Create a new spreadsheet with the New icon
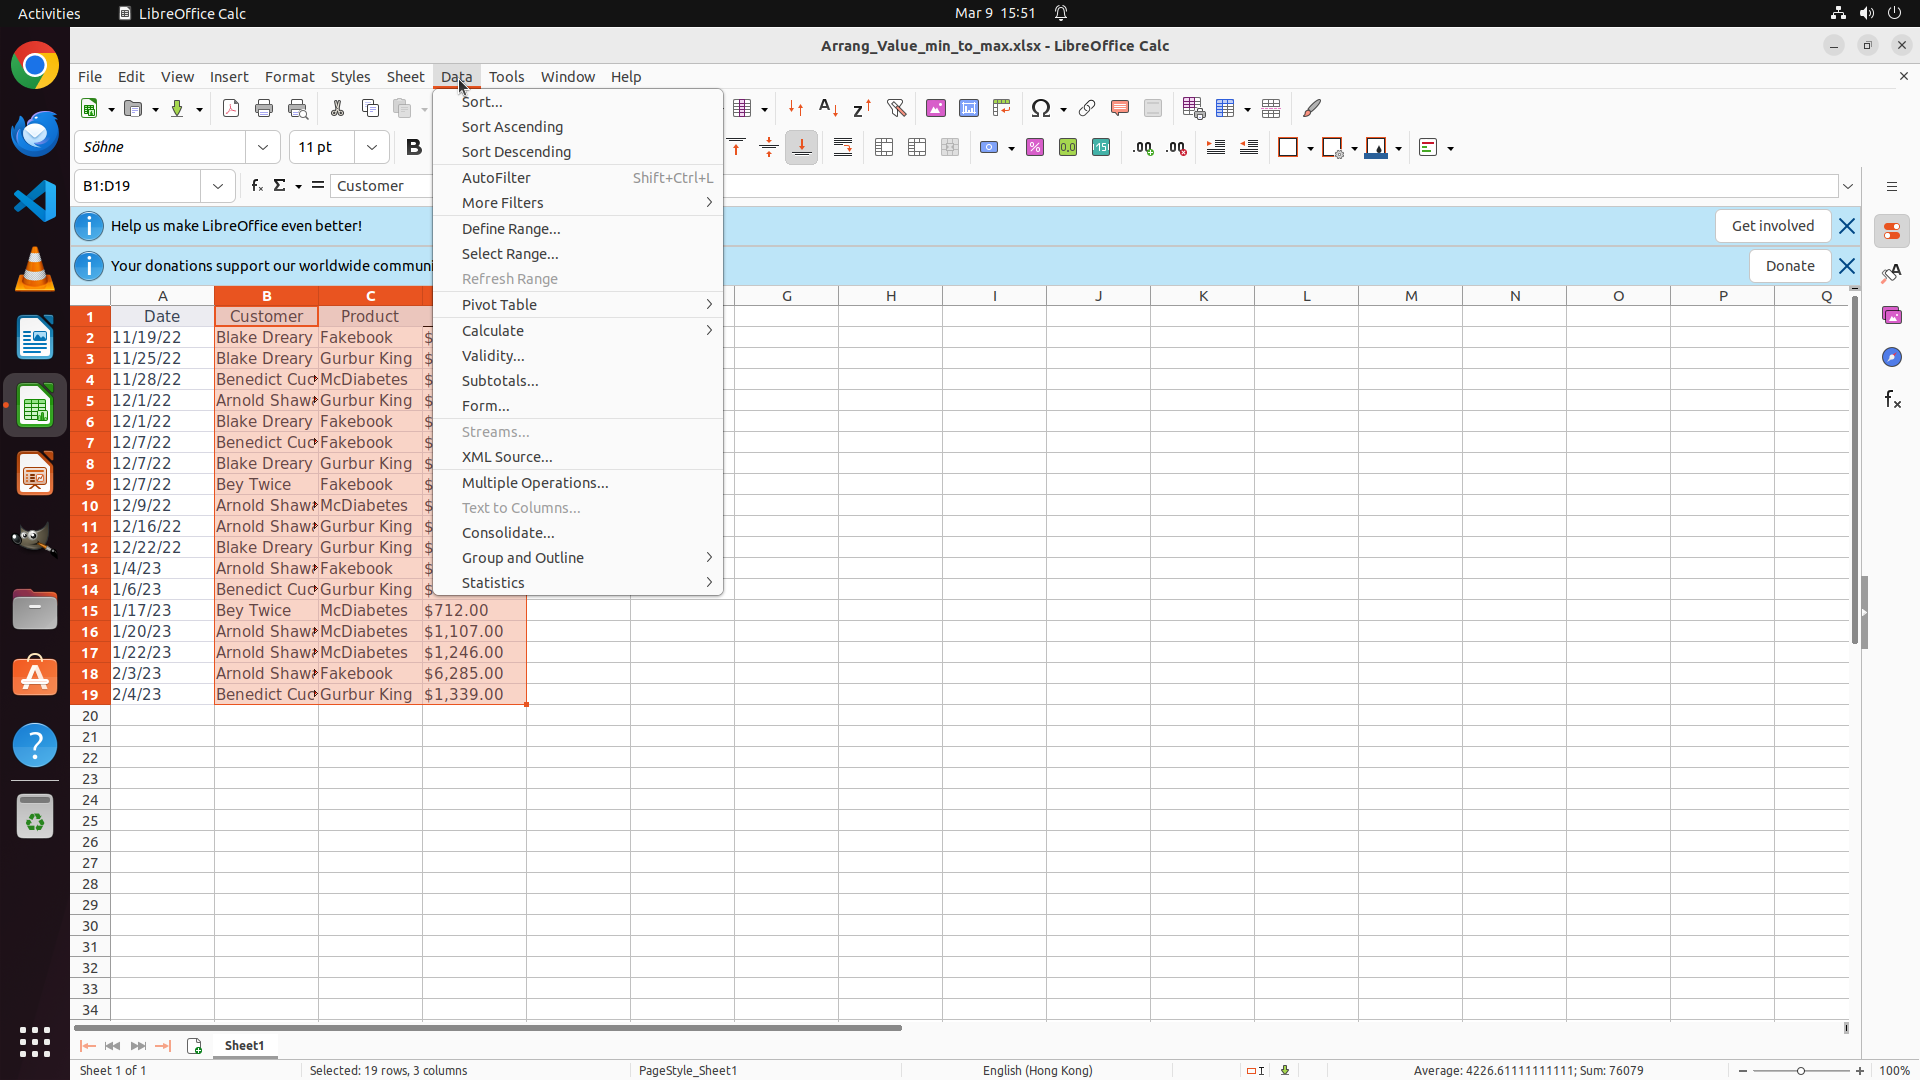This screenshot has height=1080, width=1920. pos(90,108)
